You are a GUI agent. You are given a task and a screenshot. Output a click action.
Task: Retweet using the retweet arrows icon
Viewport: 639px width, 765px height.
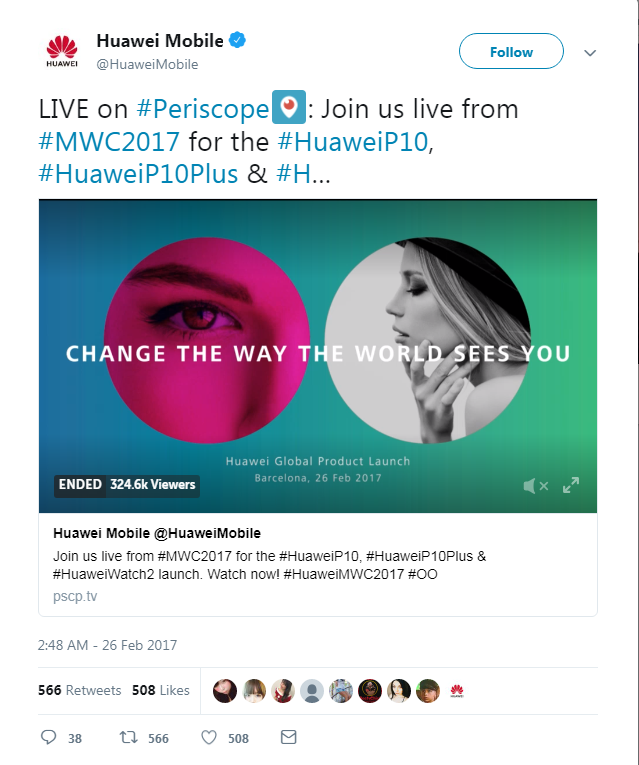point(129,737)
